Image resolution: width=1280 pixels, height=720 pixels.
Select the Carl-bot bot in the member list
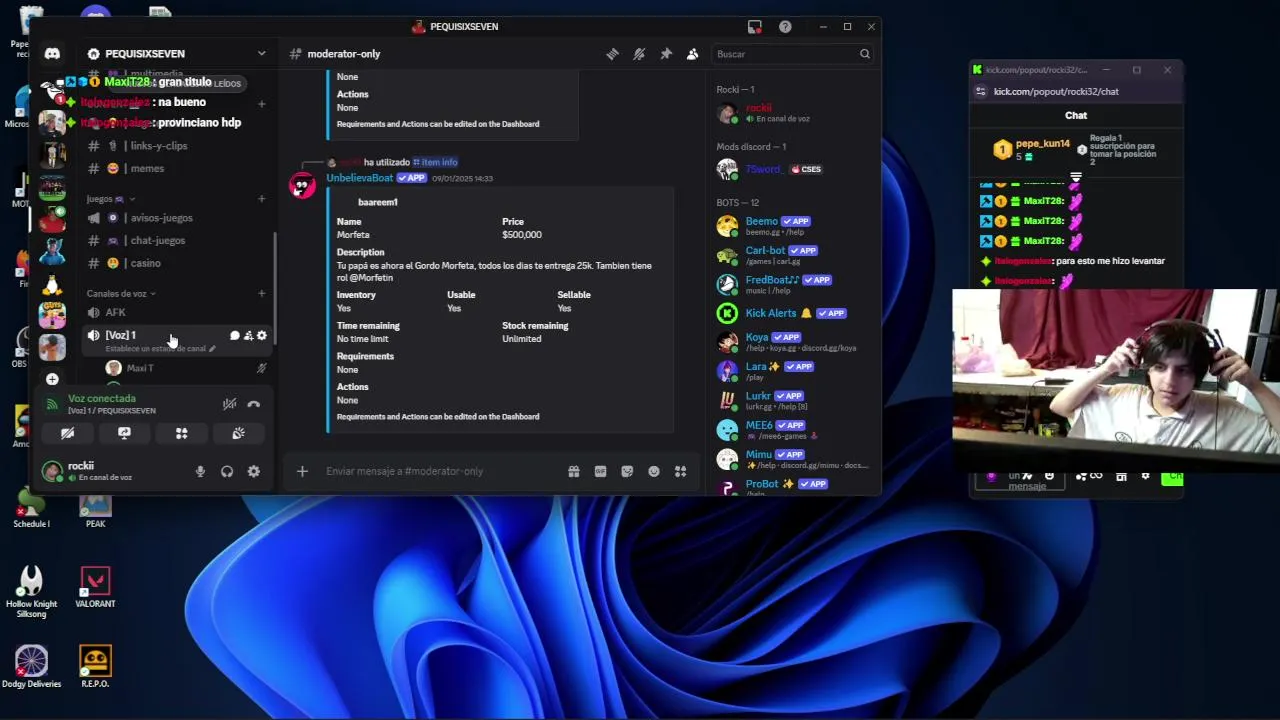(x=790, y=255)
